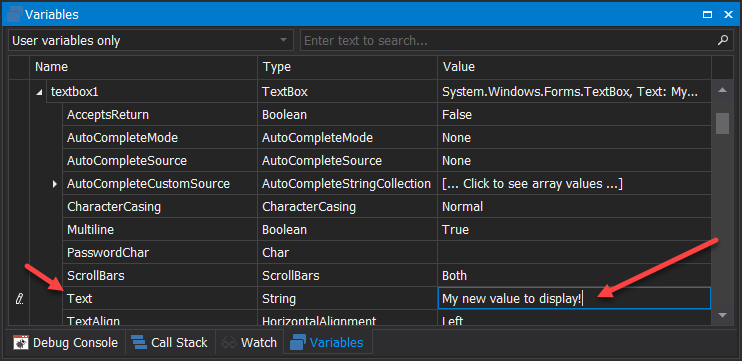Viewport: 742px width, 361px height.
Task: Click the search magnifier icon
Action: coord(723,40)
